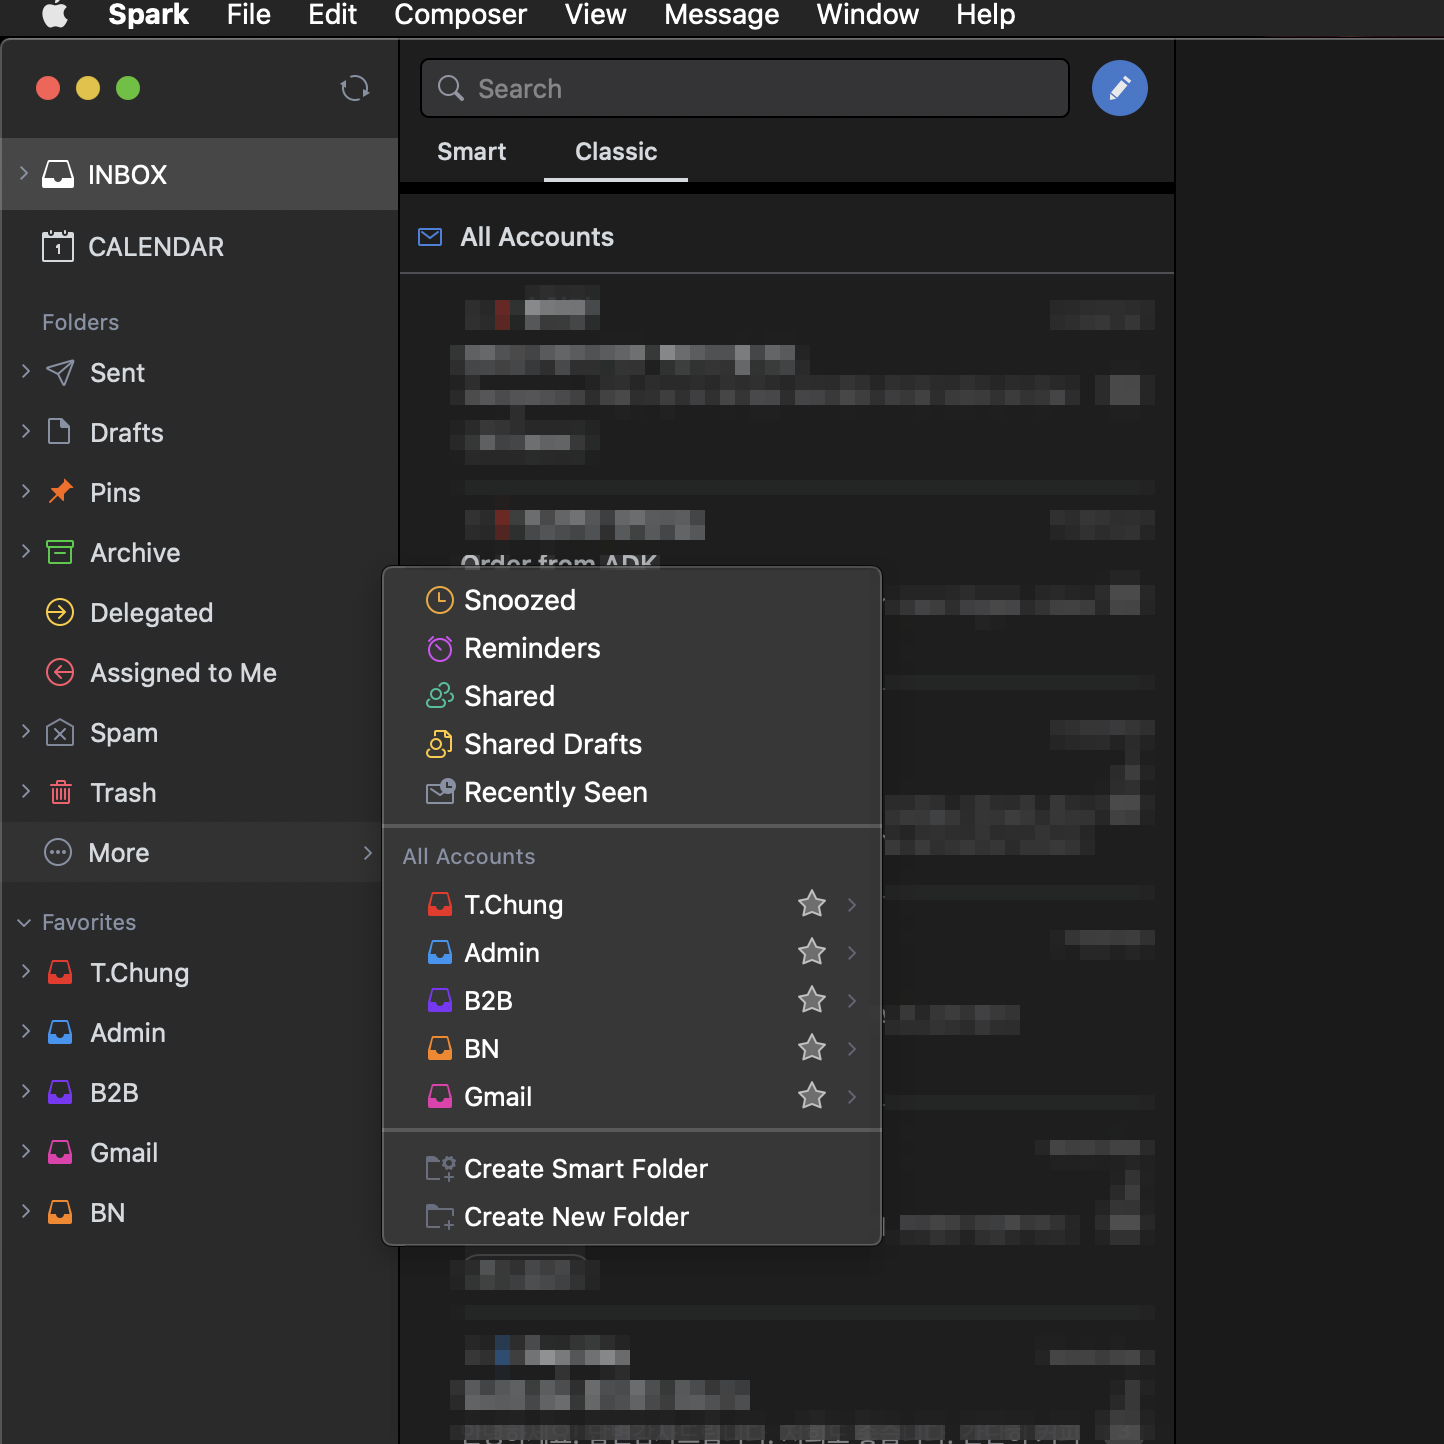Click the search magnifier icon

(451, 88)
